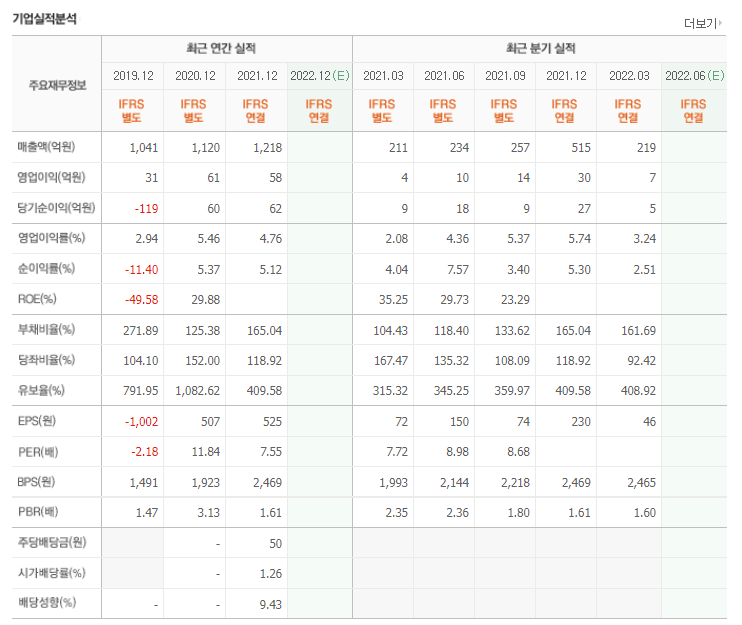Open the 더보기 link
This screenshot has width=742, height=625.
click(x=703, y=23)
